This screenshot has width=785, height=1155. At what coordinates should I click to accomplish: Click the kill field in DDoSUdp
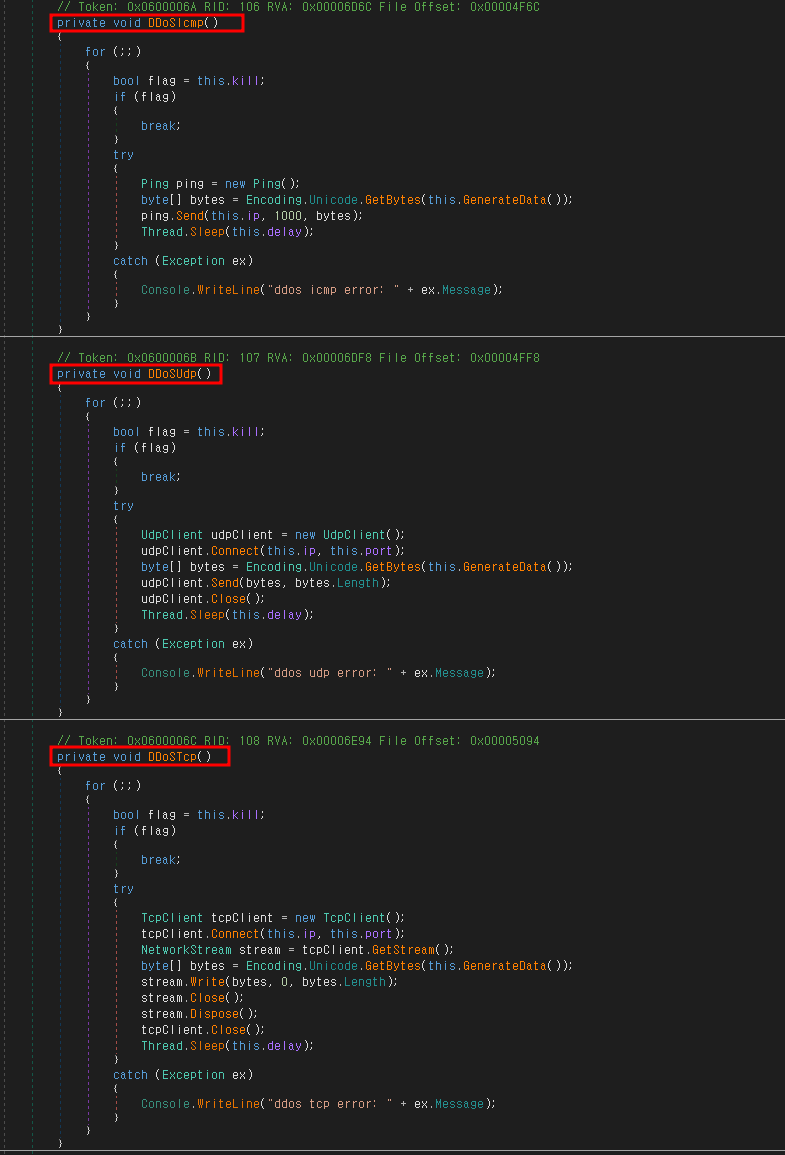(246, 432)
